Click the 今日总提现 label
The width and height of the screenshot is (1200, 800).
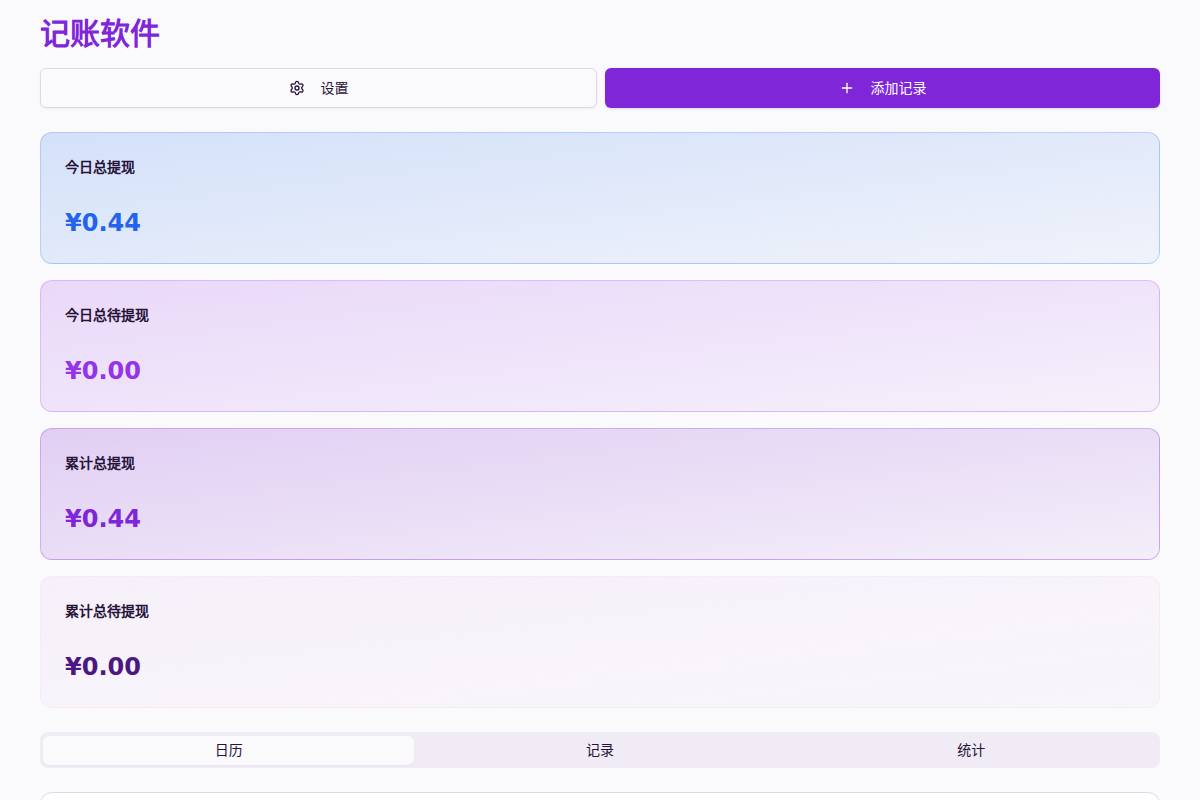pos(100,167)
